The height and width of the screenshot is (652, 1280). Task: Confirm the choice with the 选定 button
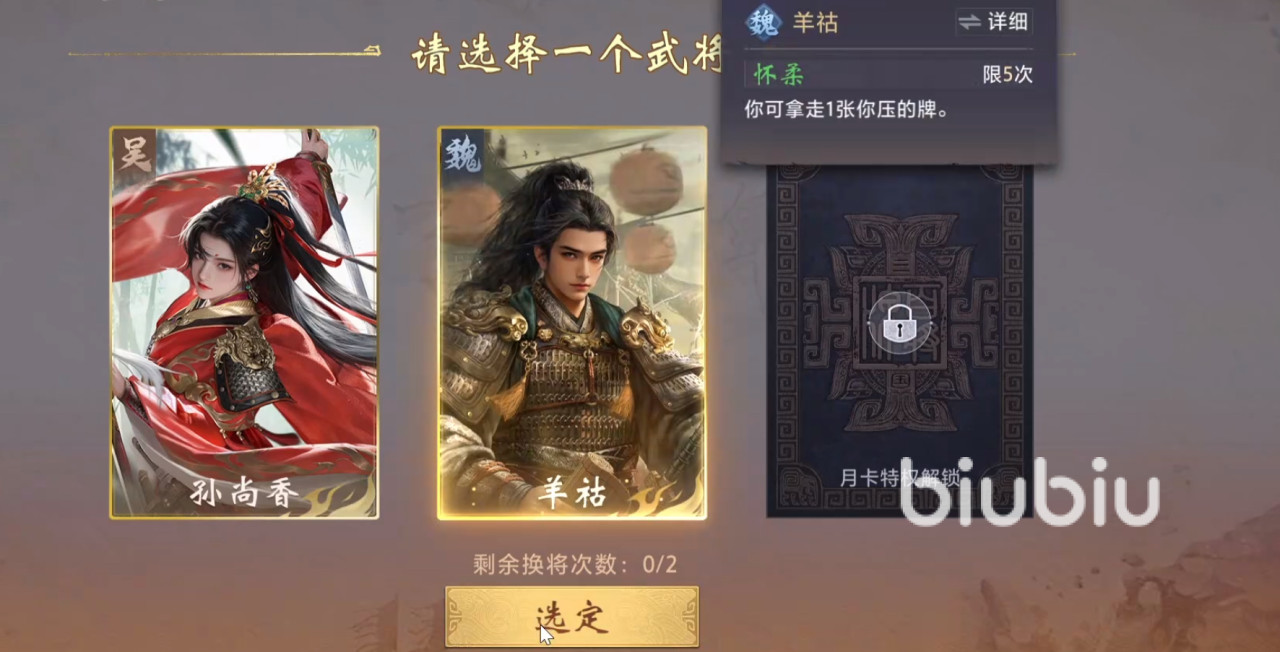point(572,617)
